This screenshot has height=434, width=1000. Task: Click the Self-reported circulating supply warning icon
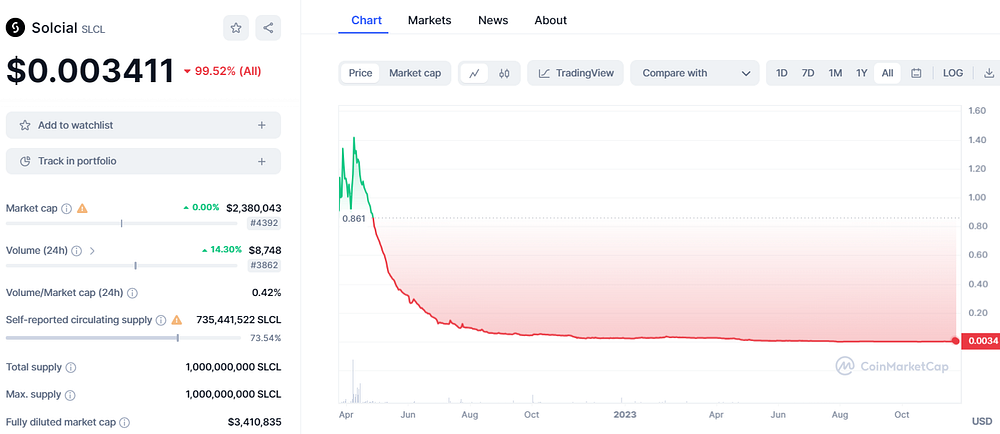[x=177, y=320]
